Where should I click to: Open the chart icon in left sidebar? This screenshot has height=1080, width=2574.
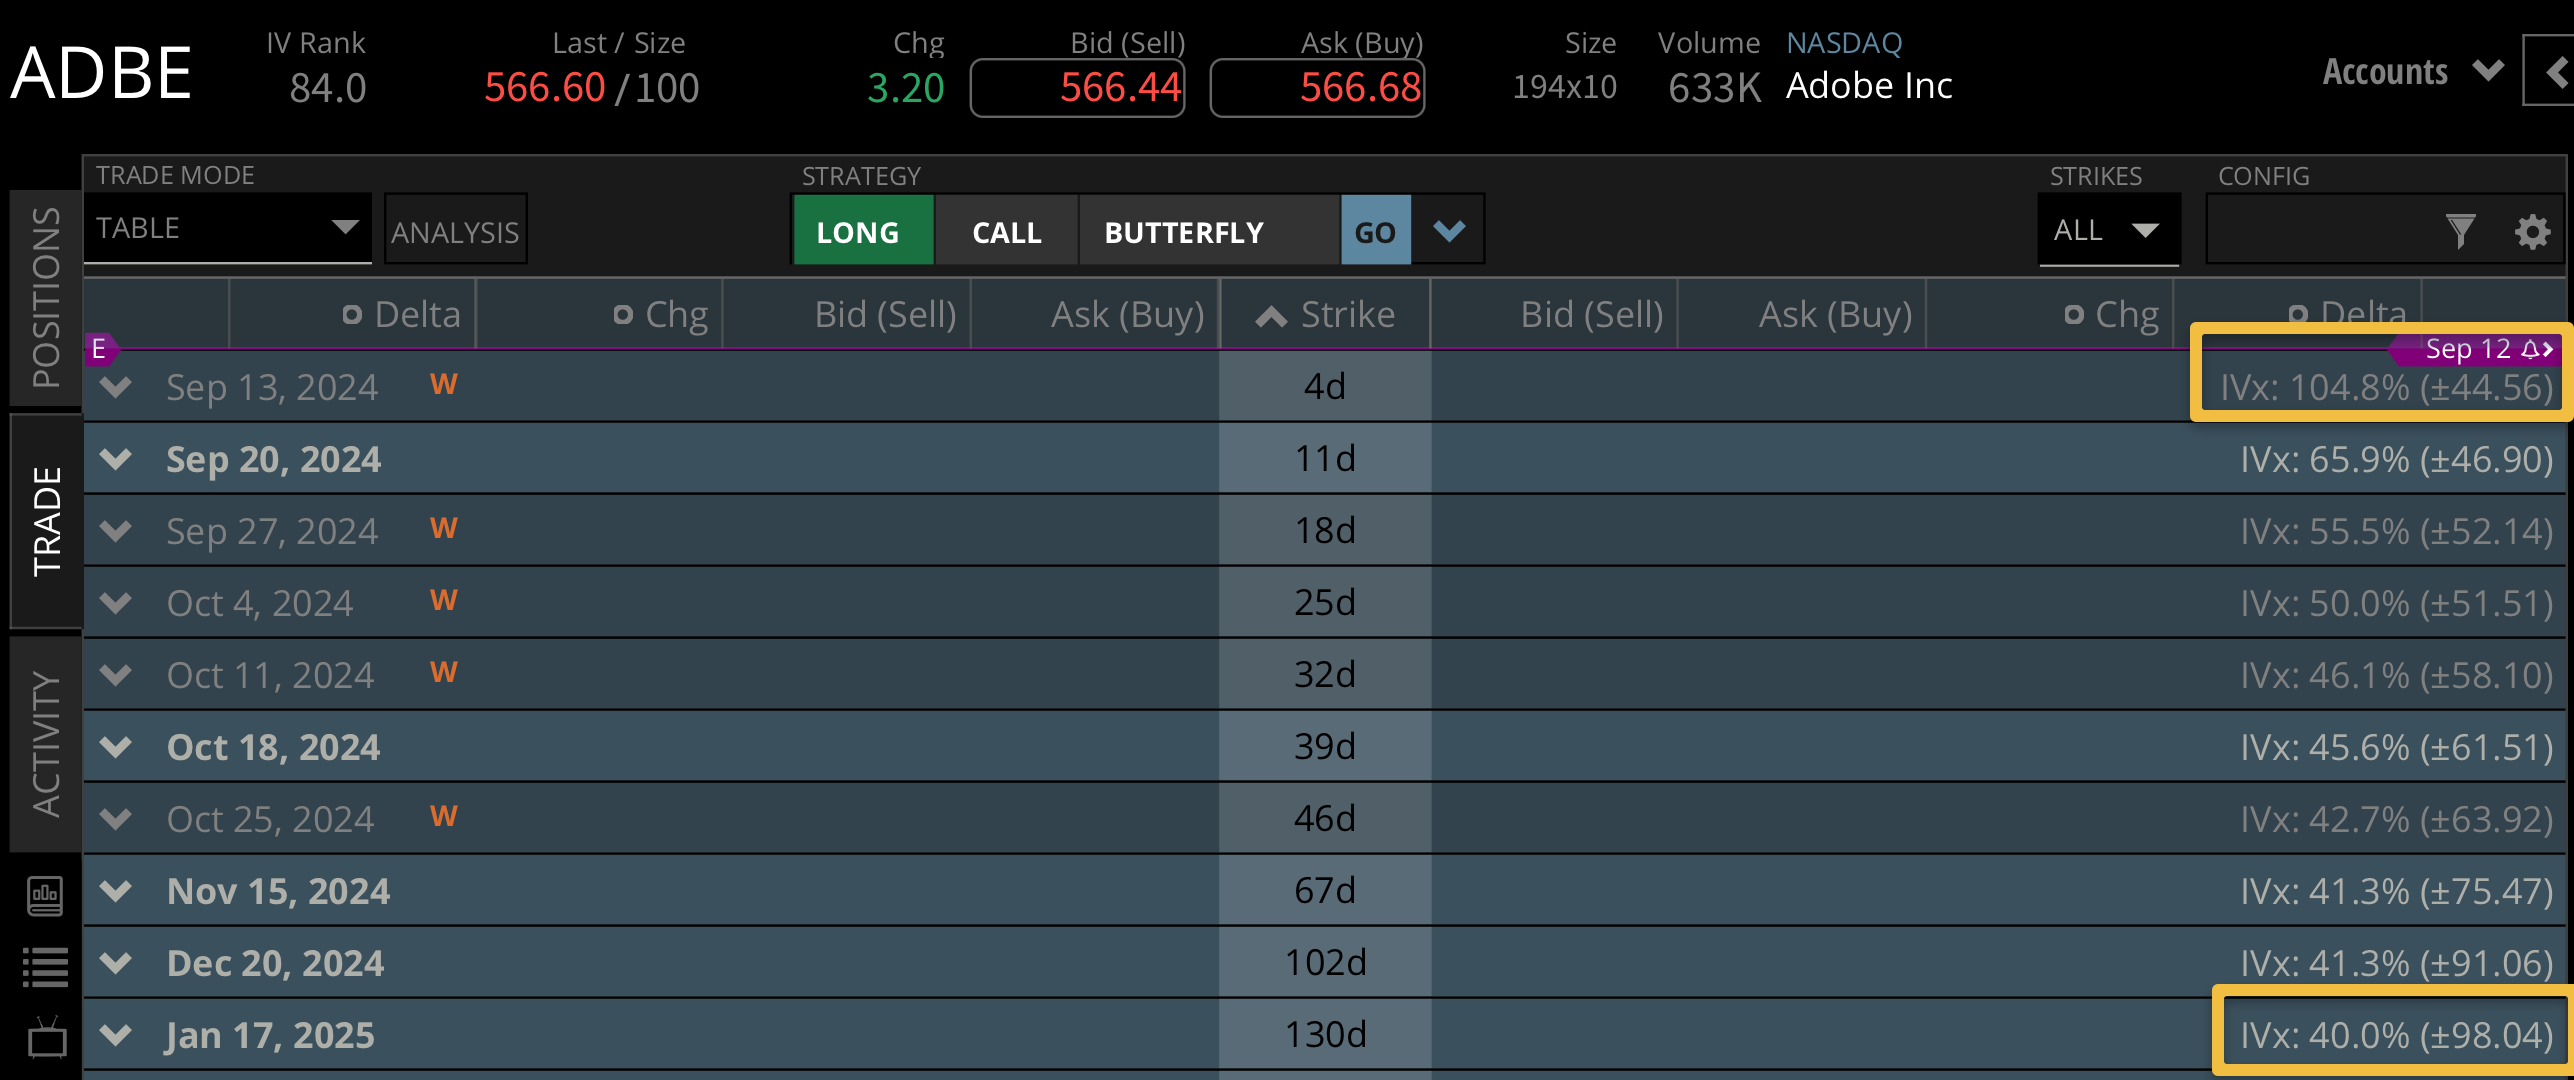tap(45, 896)
